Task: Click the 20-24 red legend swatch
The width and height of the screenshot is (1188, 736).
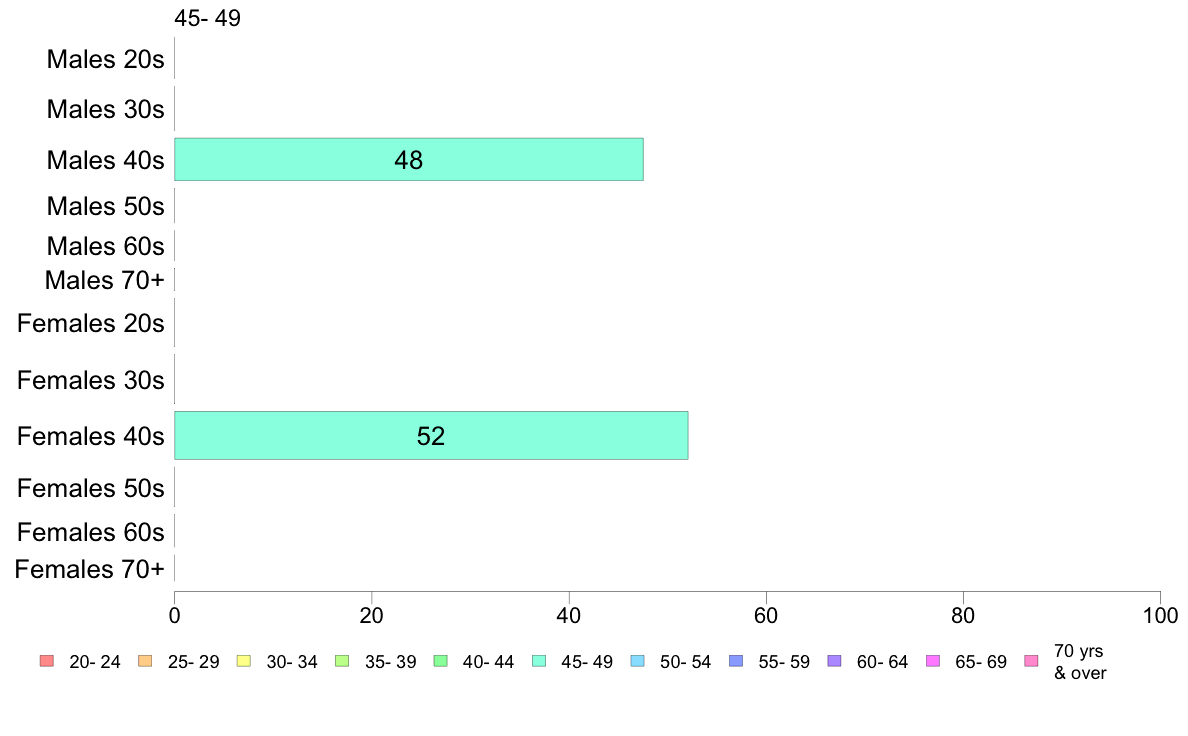Action: (46, 661)
